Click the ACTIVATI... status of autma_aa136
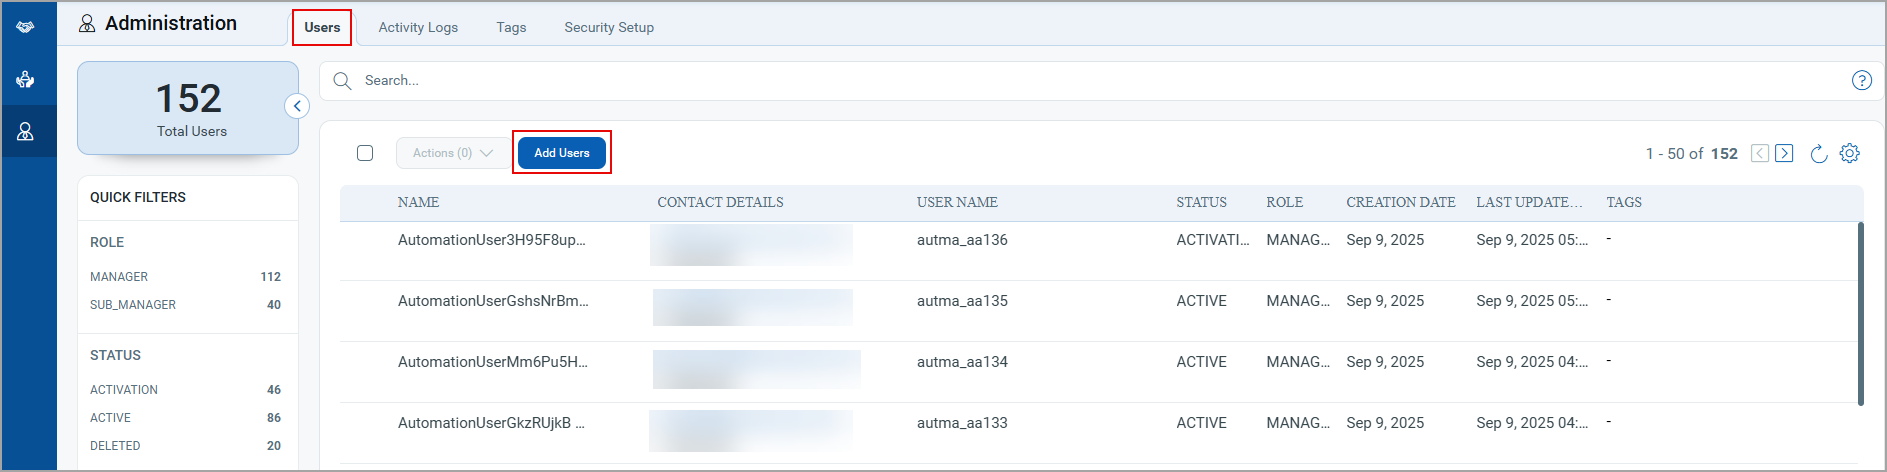 click(1212, 240)
